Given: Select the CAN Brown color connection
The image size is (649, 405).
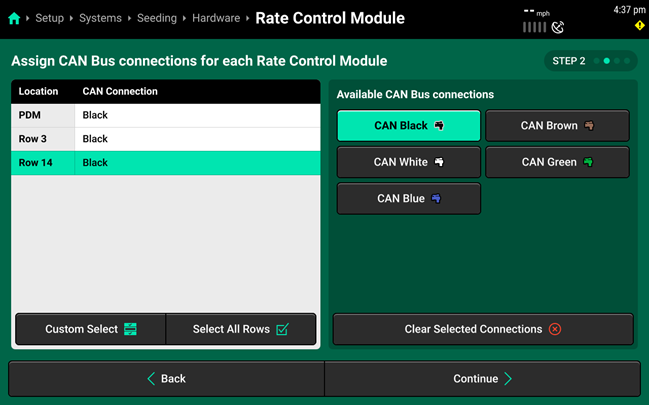Looking at the screenshot, I should pos(557,125).
